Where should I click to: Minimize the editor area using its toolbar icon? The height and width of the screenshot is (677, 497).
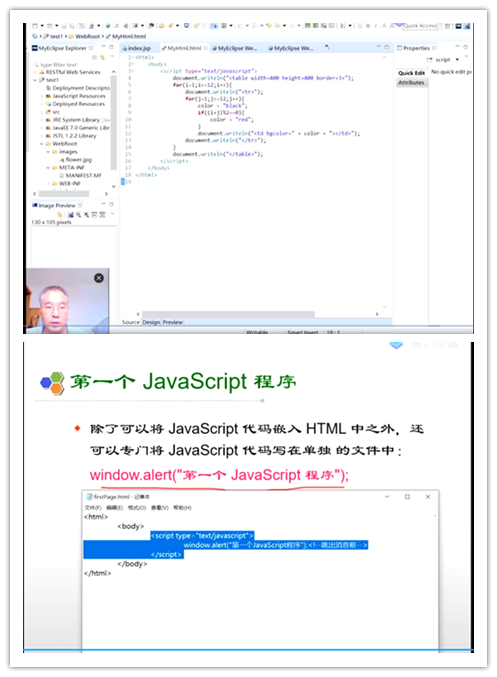(378, 47)
